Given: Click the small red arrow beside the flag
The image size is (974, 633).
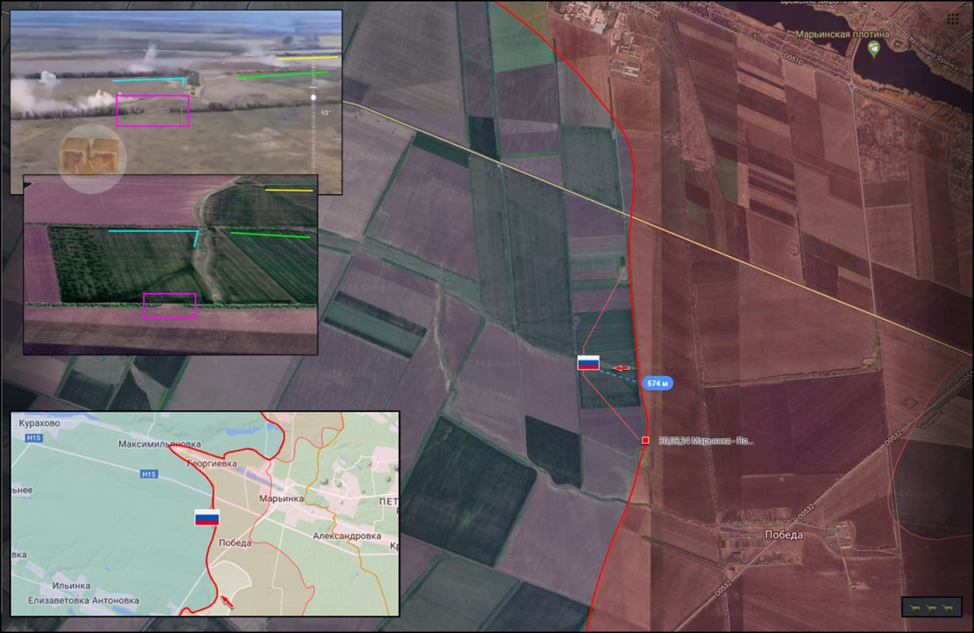Looking at the screenshot, I should [x=621, y=368].
